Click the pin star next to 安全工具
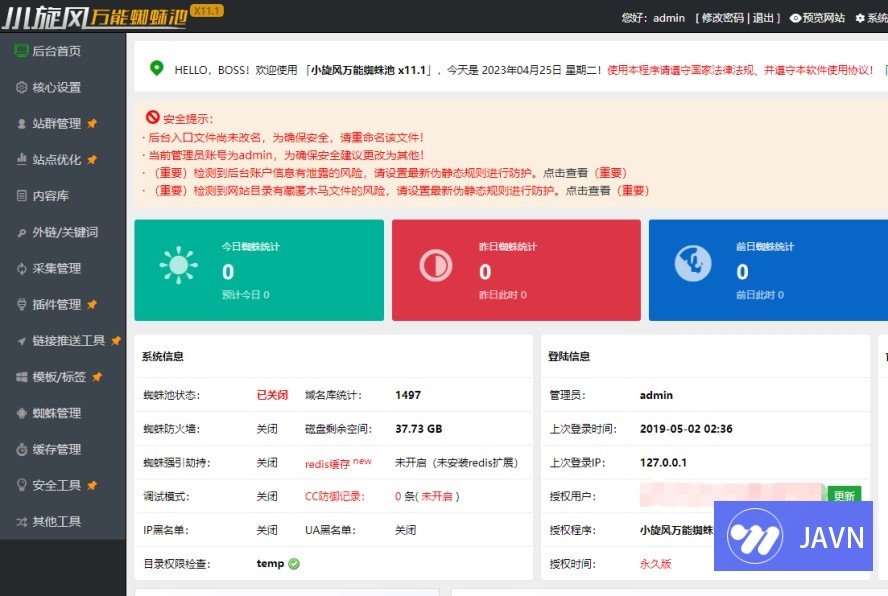 (92, 486)
